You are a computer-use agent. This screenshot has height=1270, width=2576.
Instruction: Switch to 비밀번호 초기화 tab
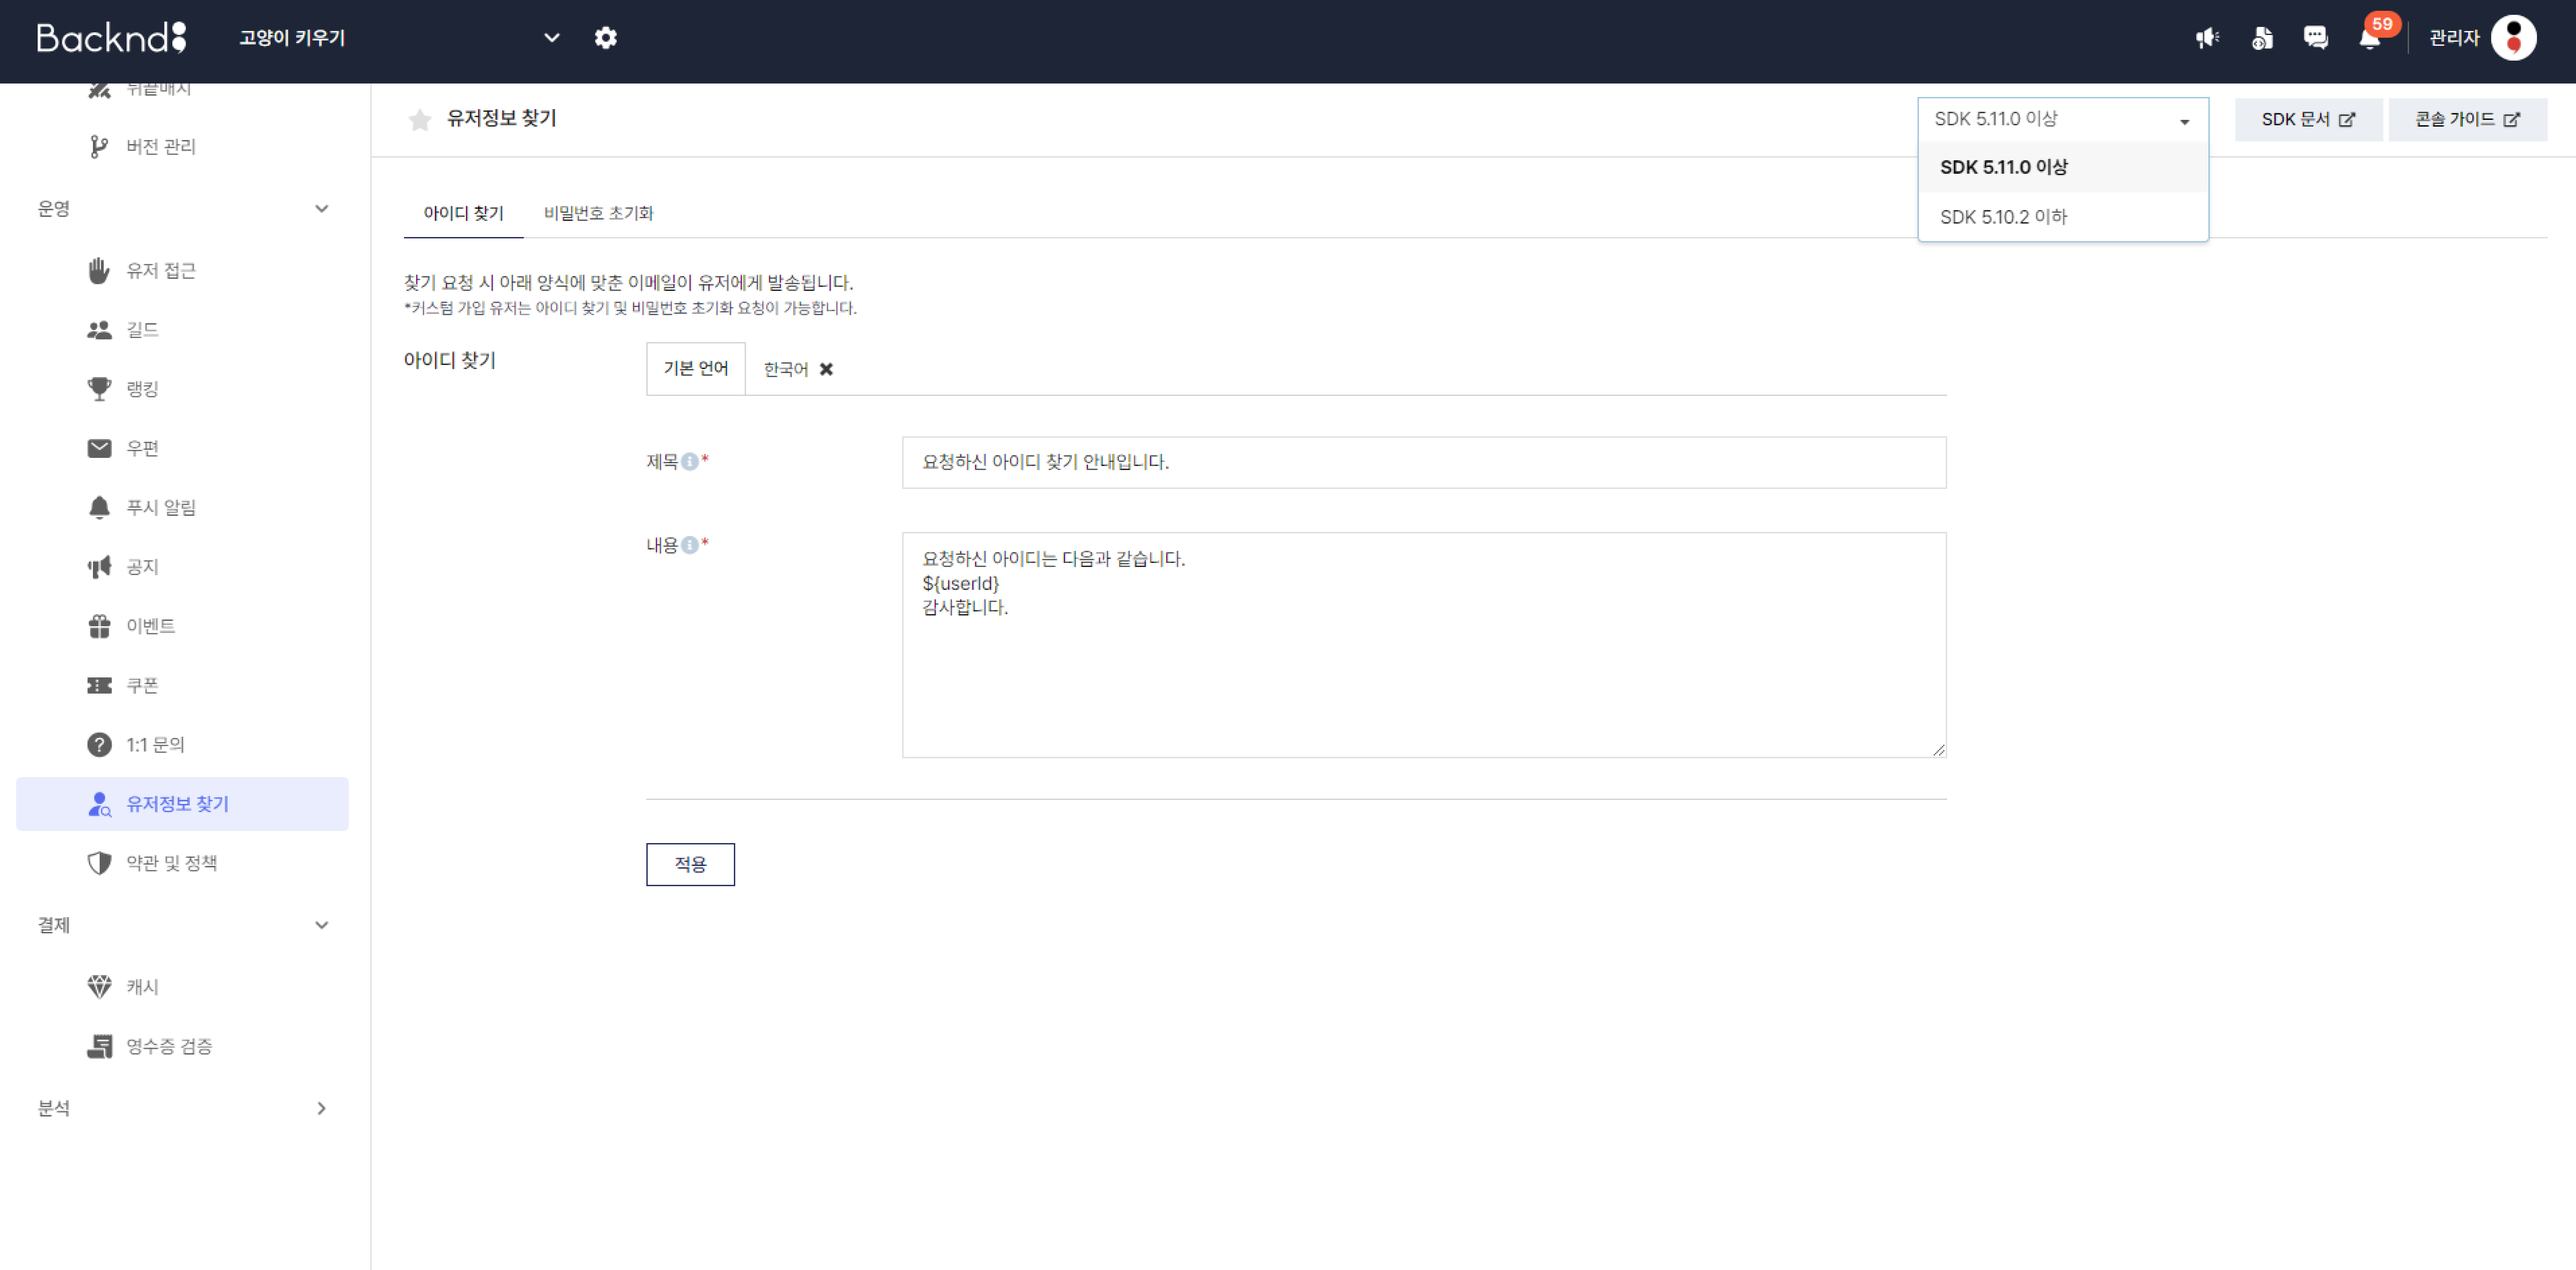tap(598, 213)
